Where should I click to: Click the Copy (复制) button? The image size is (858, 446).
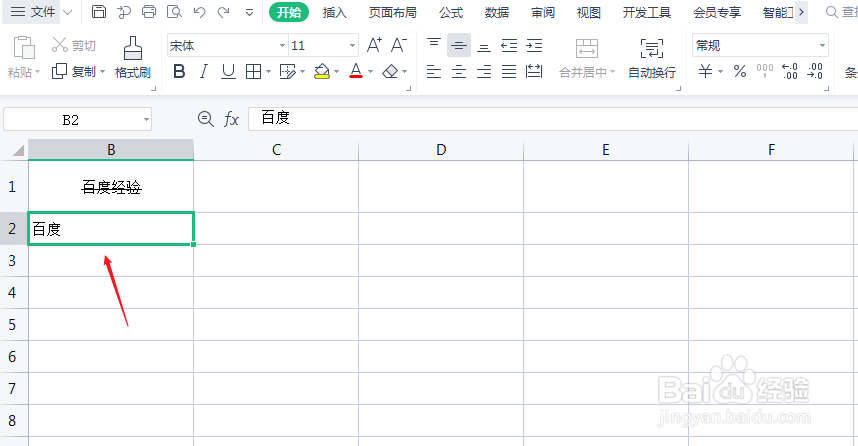click(x=77, y=72)
